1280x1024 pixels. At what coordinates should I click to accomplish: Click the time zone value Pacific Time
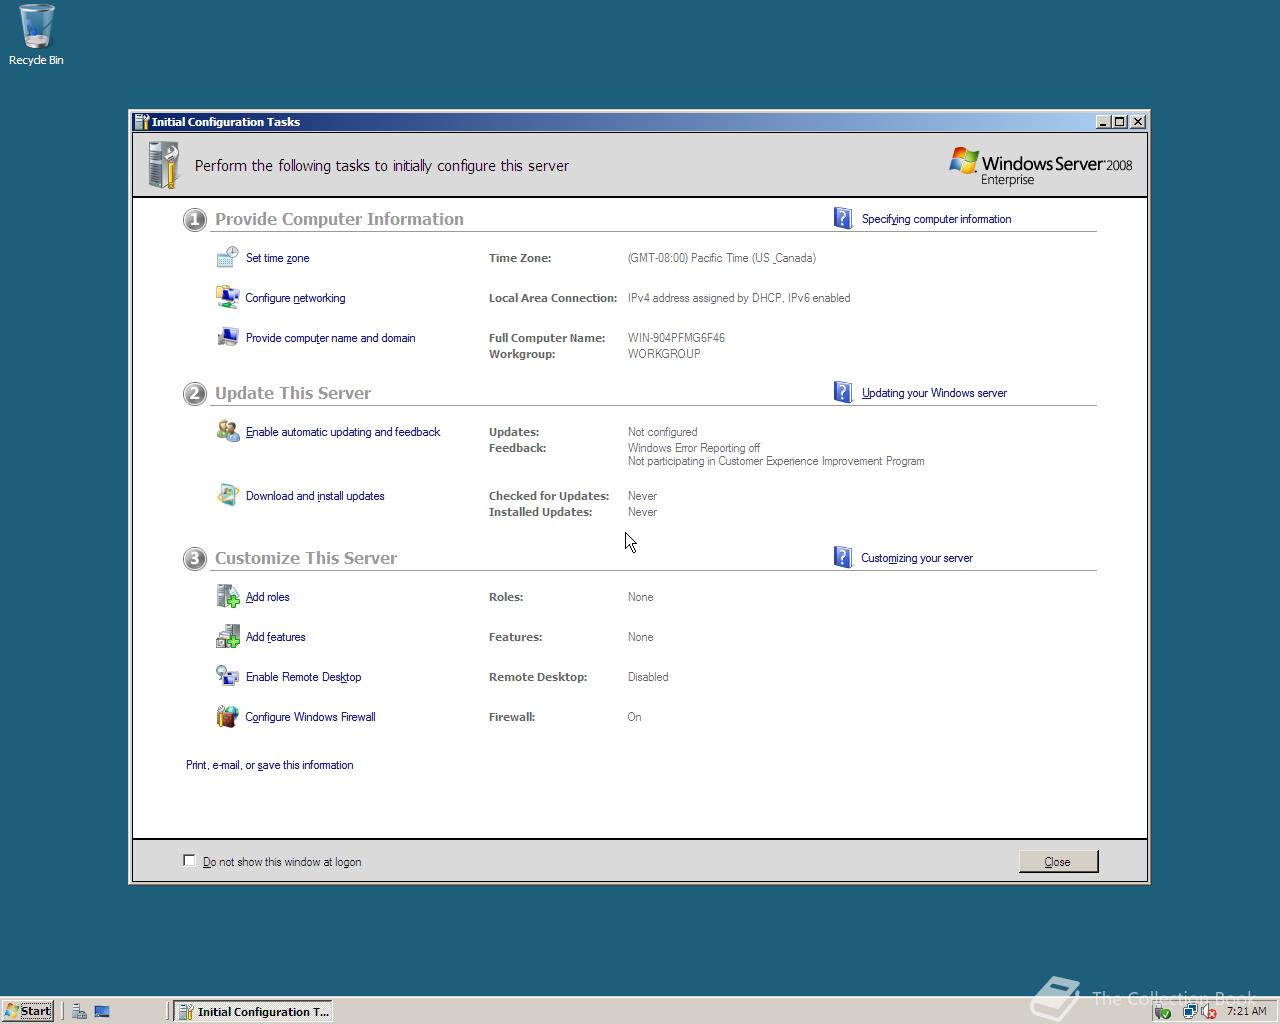coord(722,258)
